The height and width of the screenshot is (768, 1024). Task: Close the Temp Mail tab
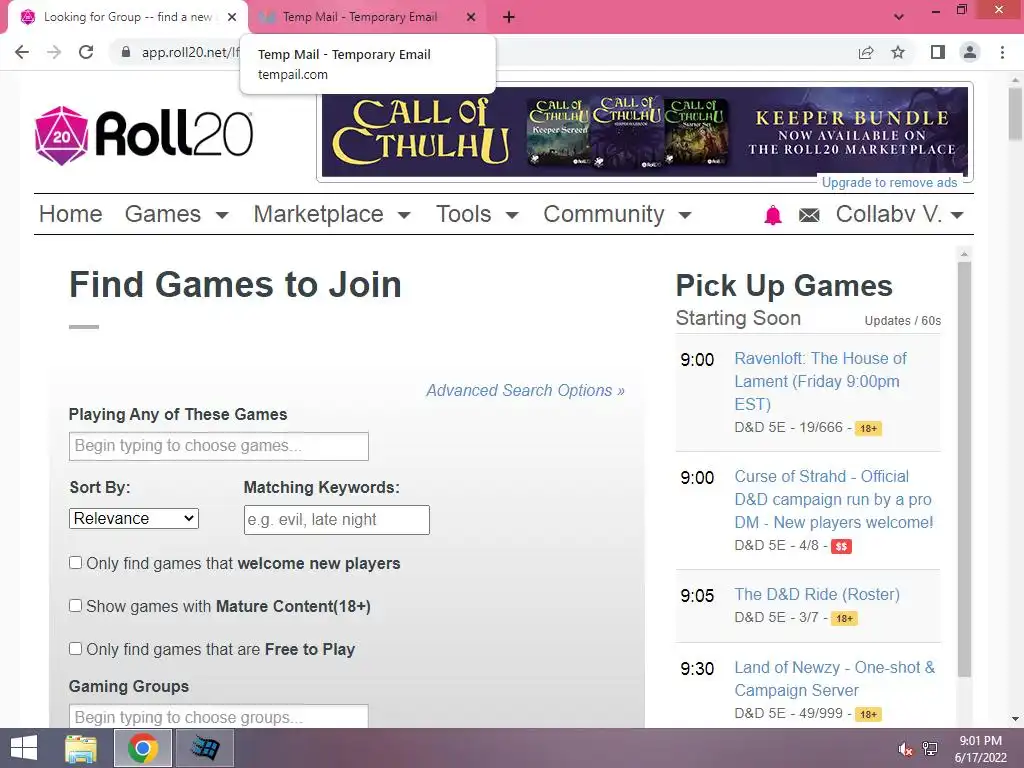coord(471,18)
